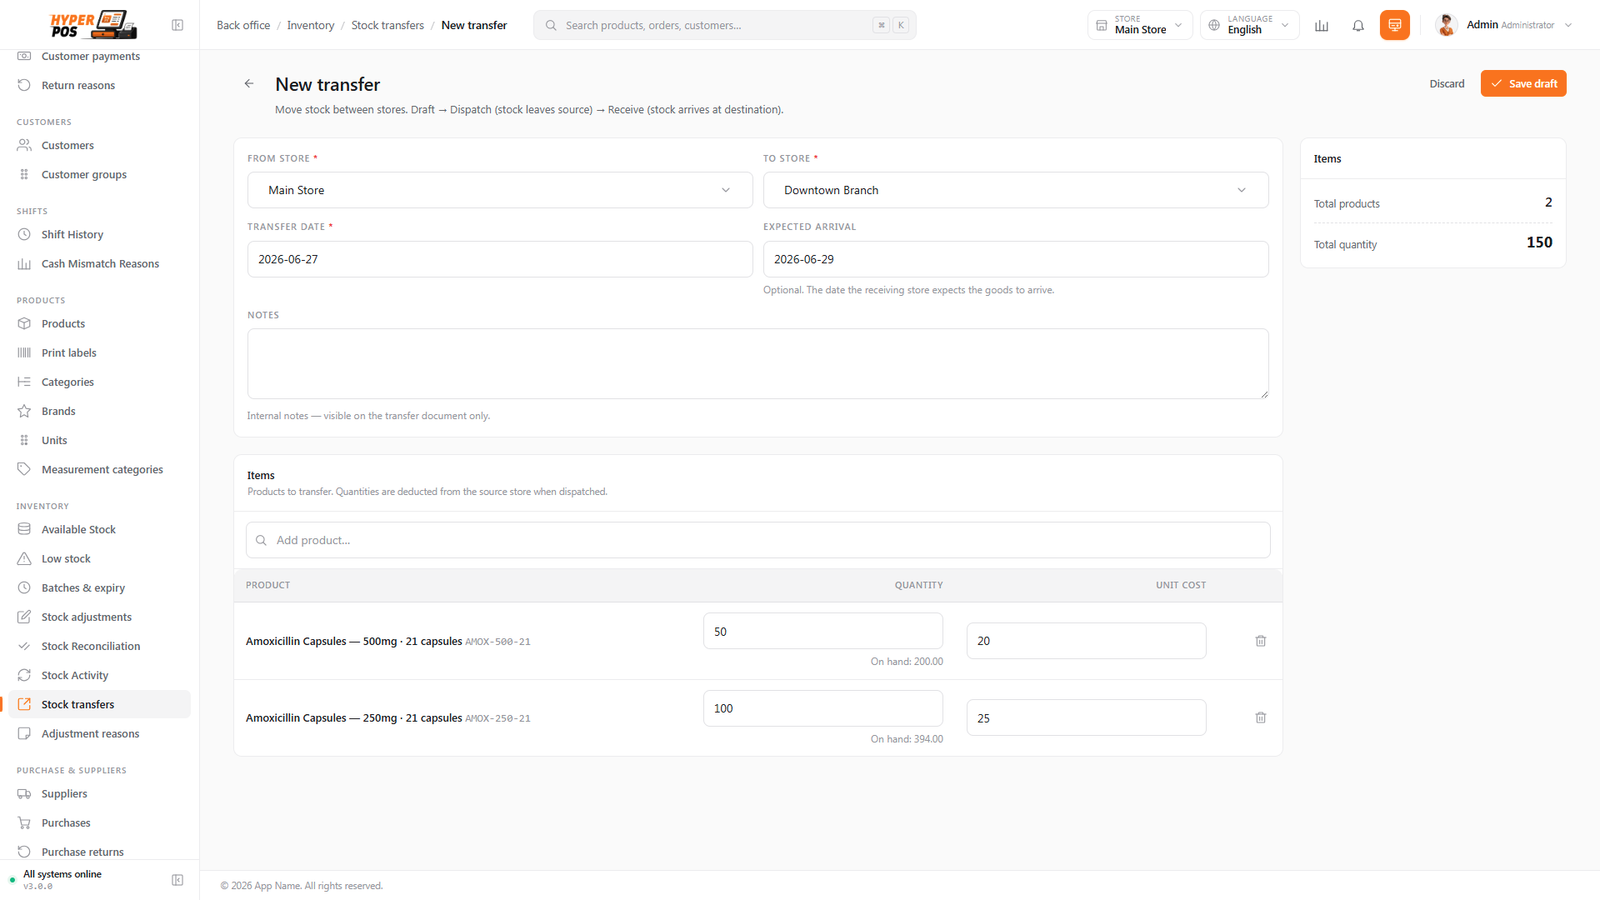Open notifications bell
The image size is (1600, 900).
click(x=1358, y=25)
